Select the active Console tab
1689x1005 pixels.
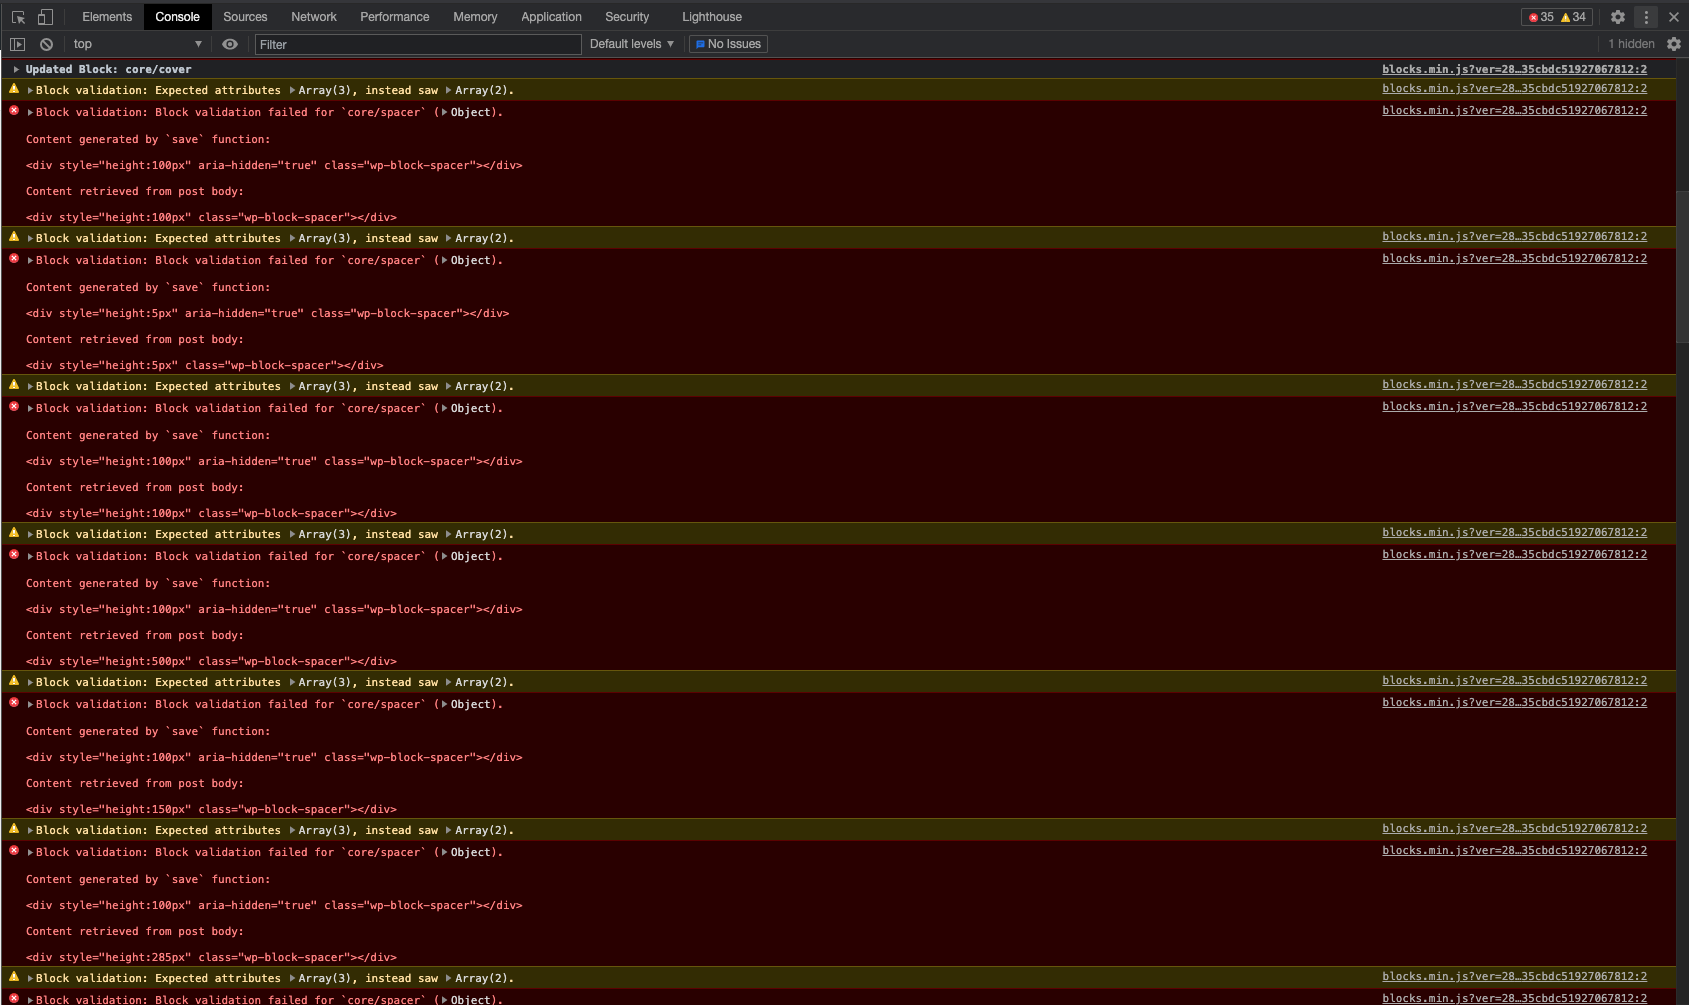177,17
